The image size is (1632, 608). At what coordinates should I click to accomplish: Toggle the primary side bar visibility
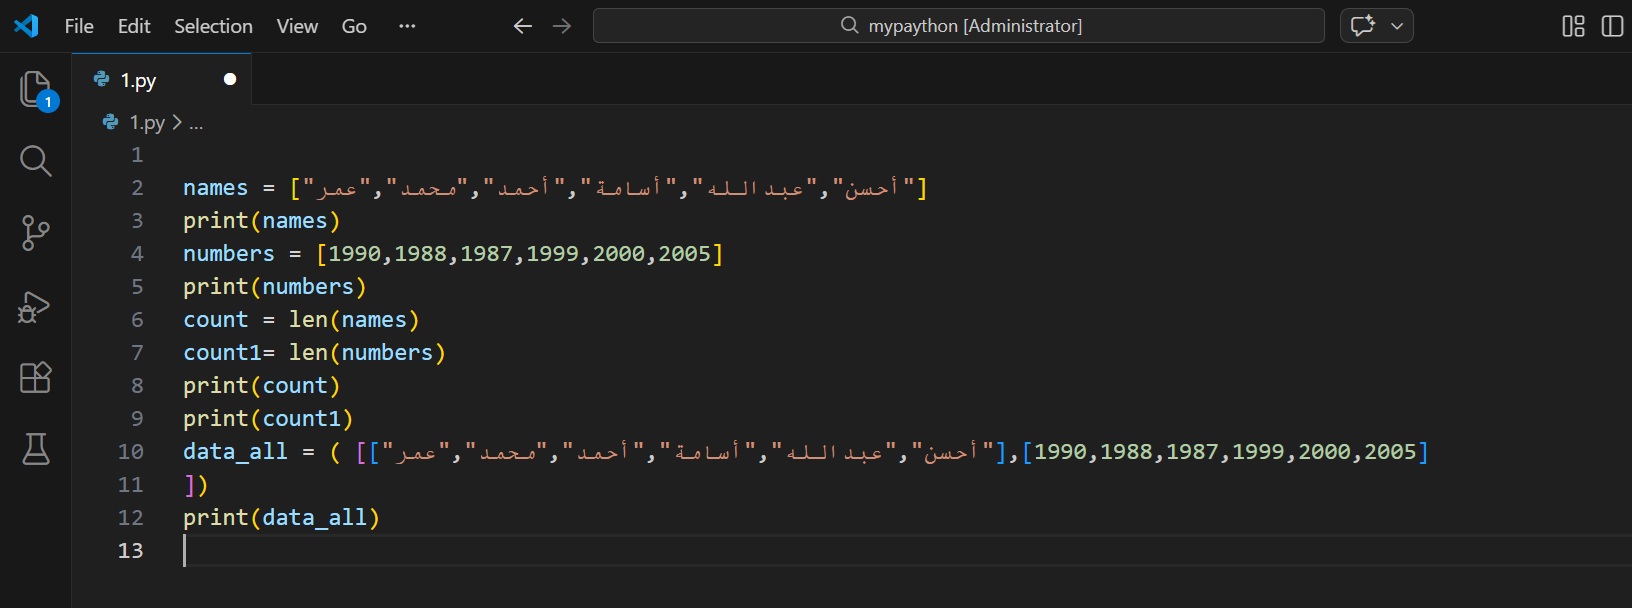coord(1612,26)
